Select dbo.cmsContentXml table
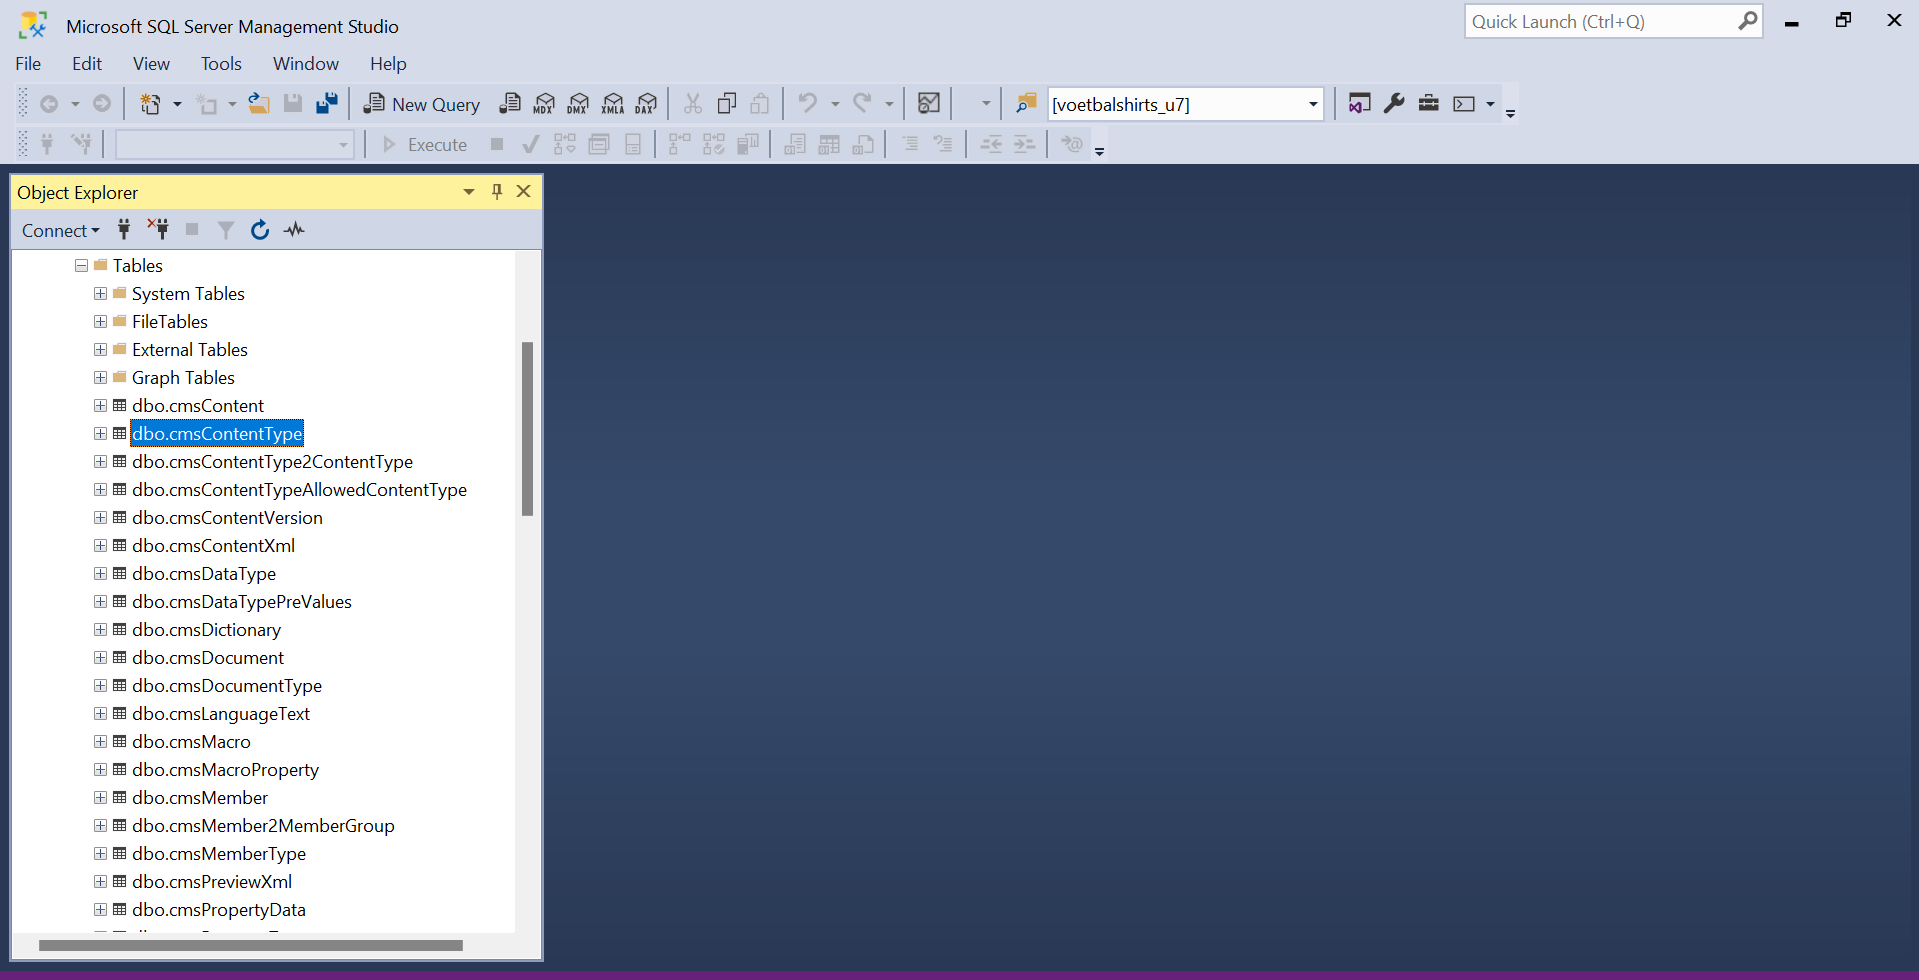This screenshot has height=980, width=1919. (x=213, y=546)
